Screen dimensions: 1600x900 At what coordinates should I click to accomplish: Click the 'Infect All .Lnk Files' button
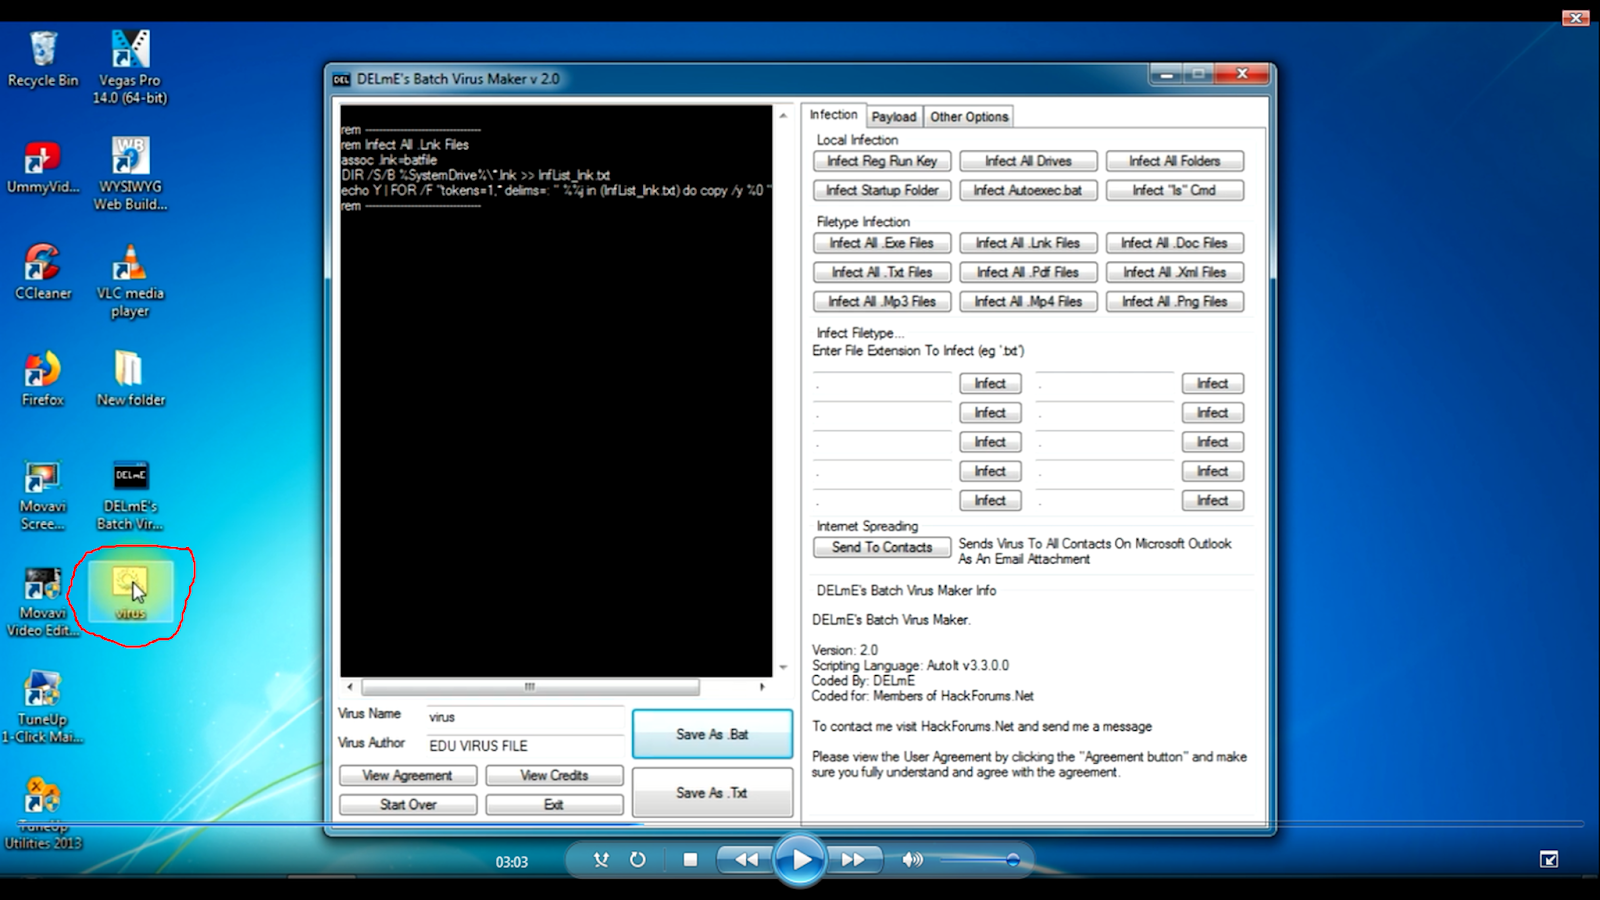(1028, 243)
